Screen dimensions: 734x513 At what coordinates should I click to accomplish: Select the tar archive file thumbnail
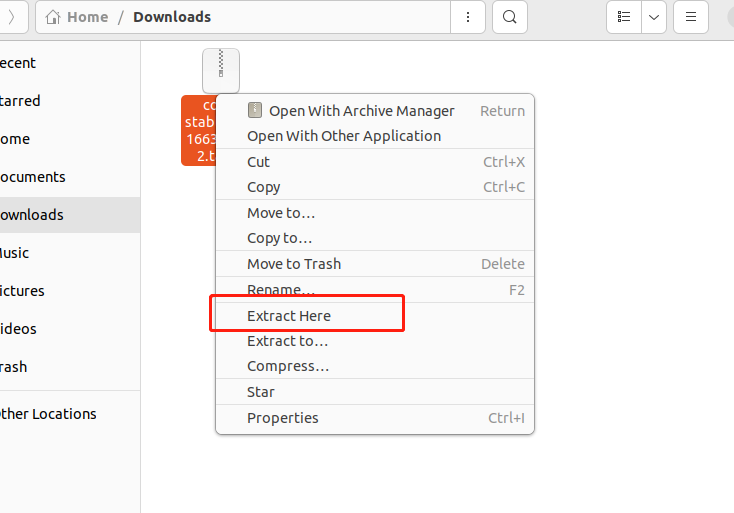click(x=220, y=70)
